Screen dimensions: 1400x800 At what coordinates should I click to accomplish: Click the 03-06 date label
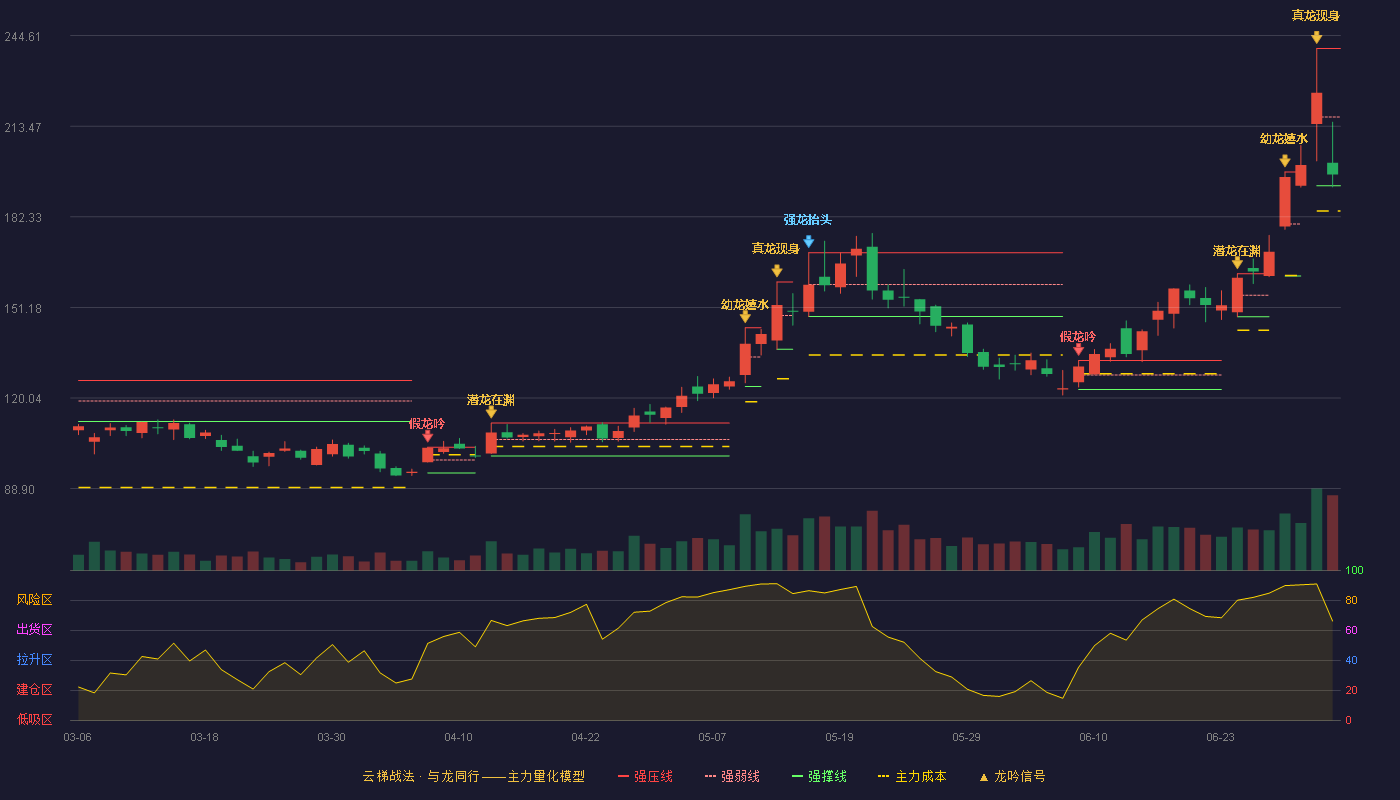[x=78, y=737]
